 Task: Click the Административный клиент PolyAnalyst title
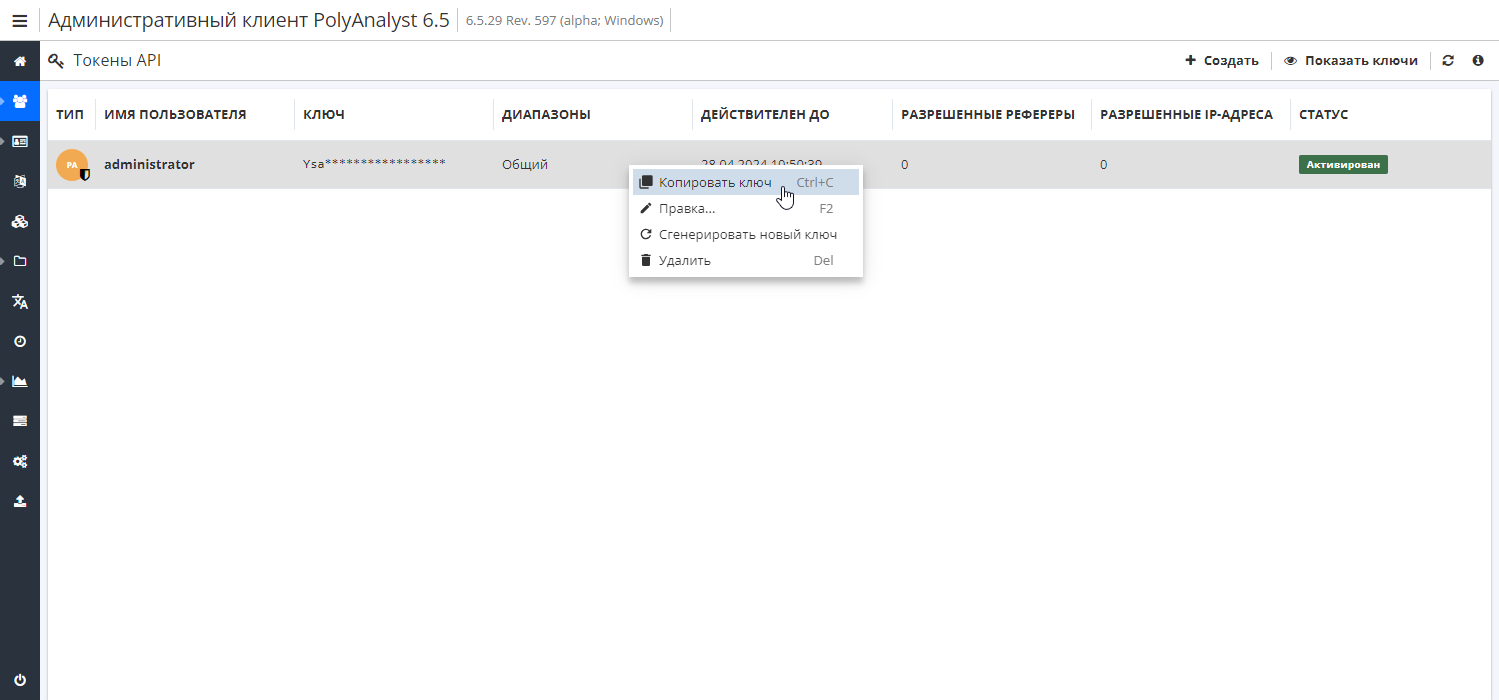coord(249,20)
